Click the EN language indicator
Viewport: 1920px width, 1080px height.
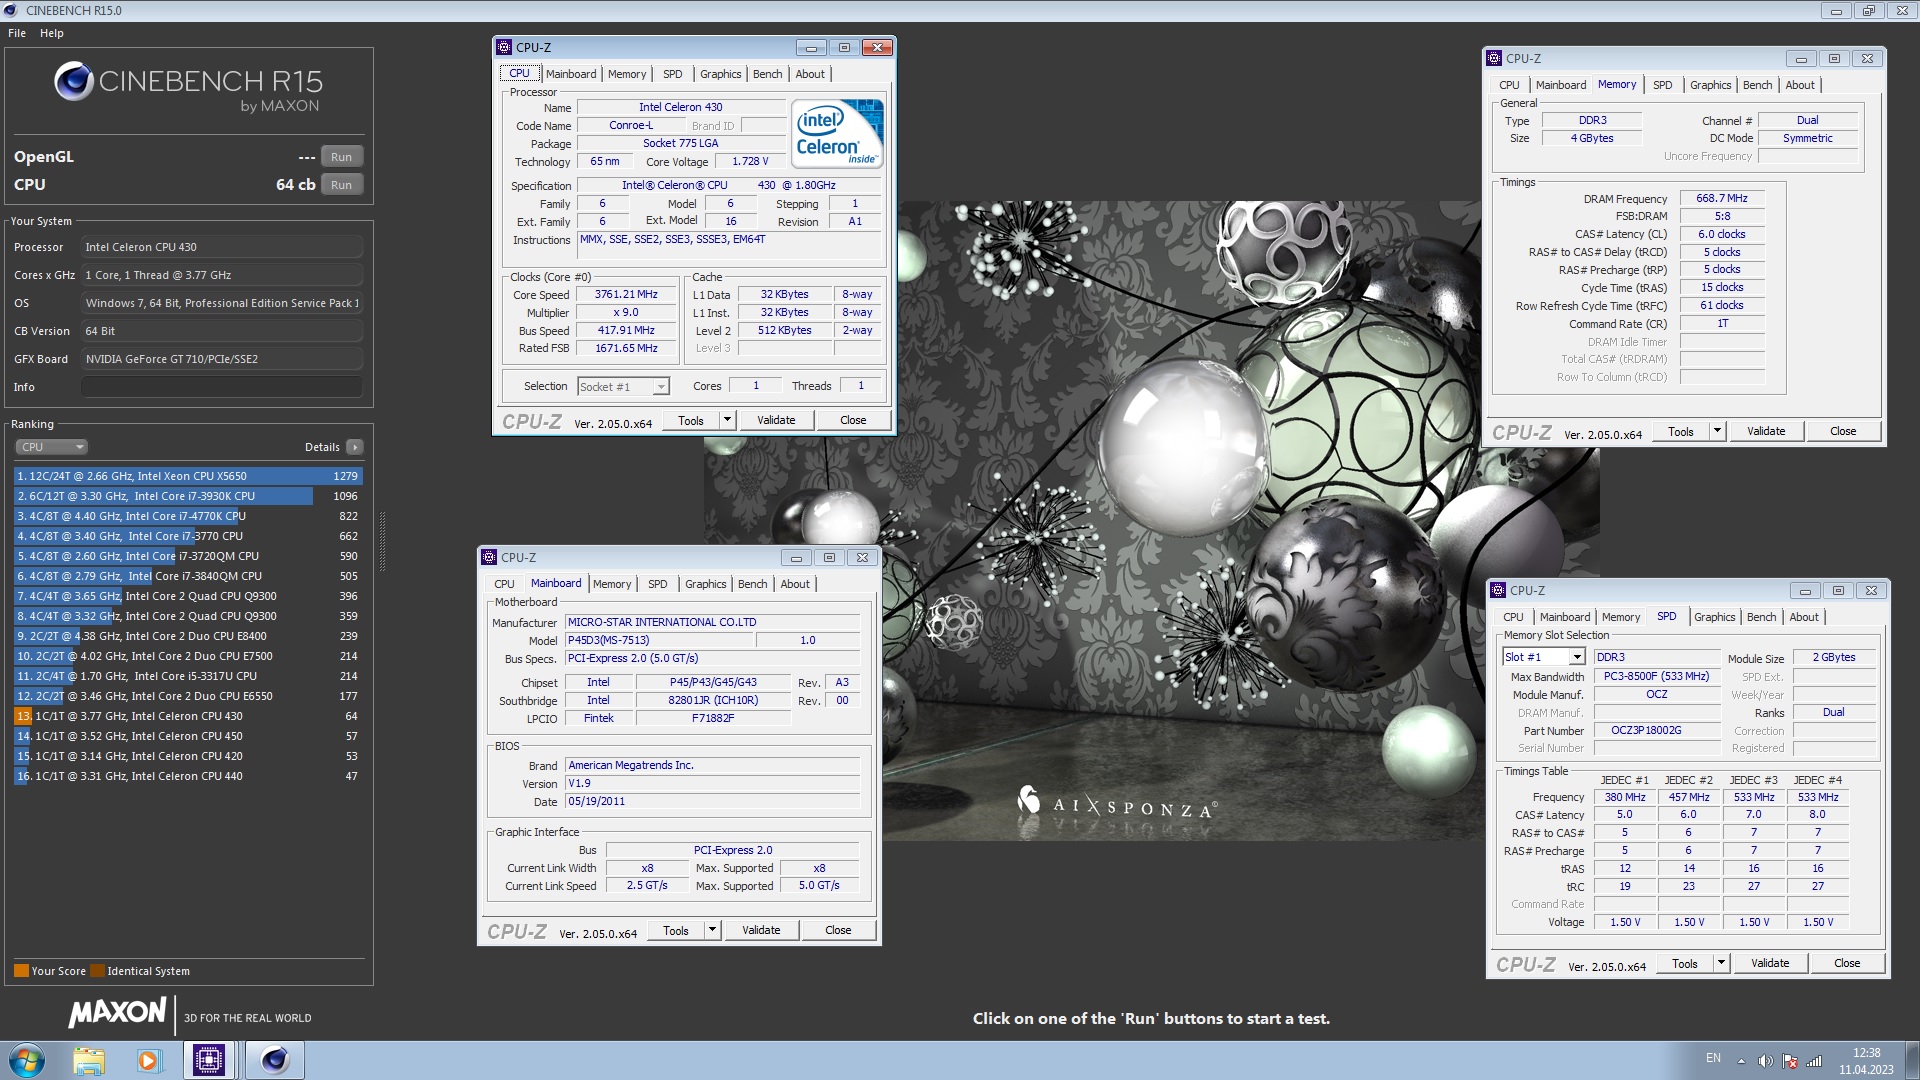tap(1713, 1058)
